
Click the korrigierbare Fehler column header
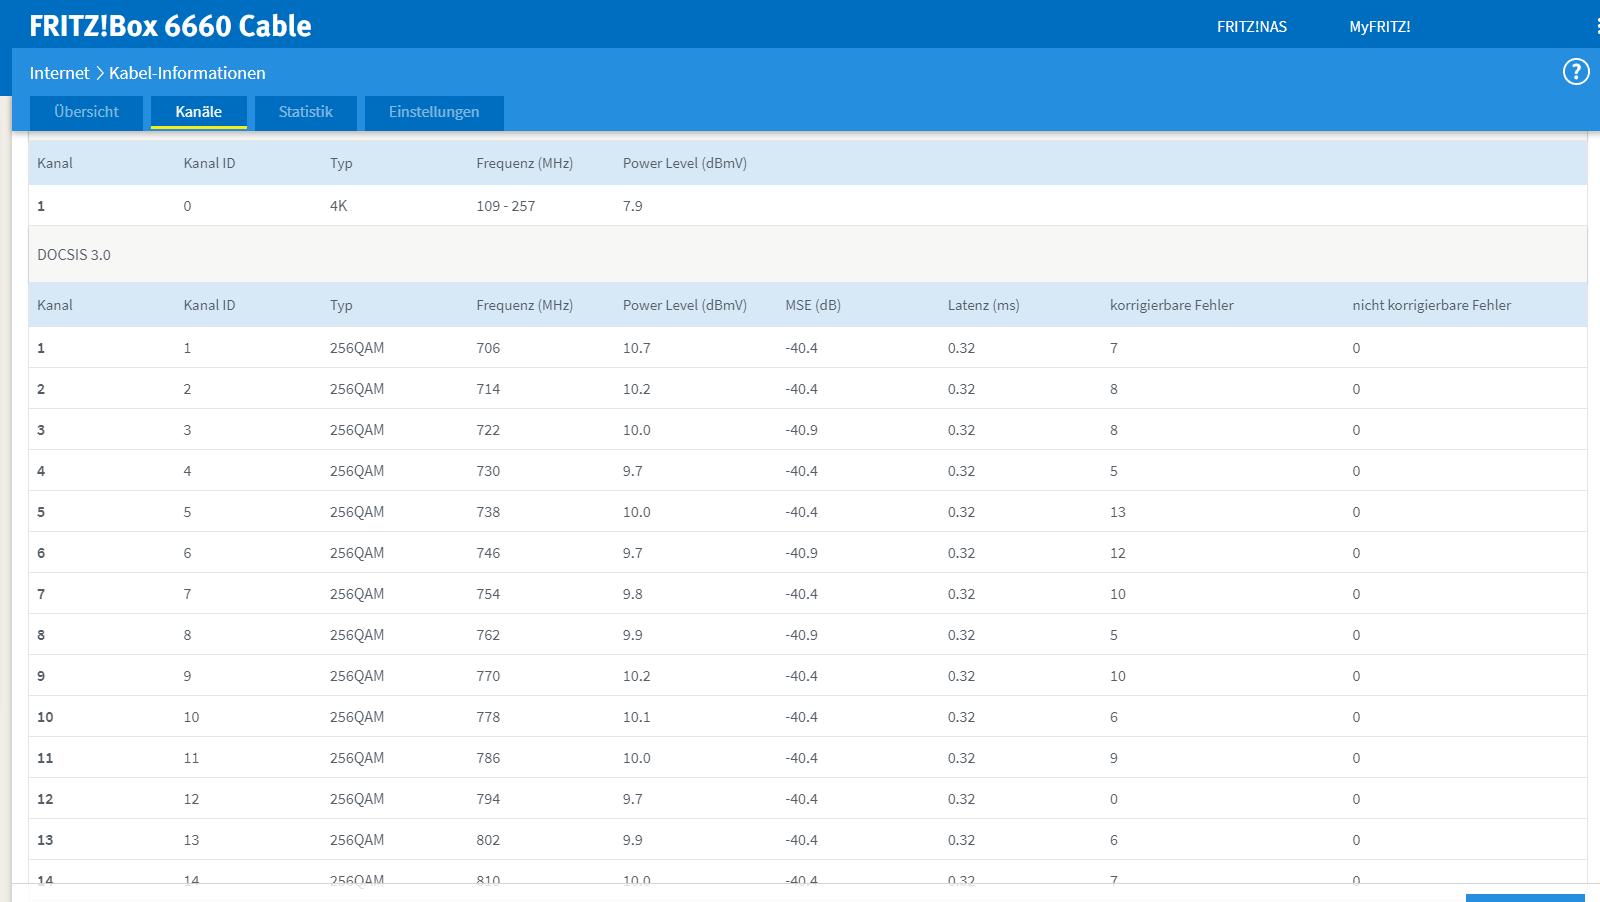point(1172,305)
